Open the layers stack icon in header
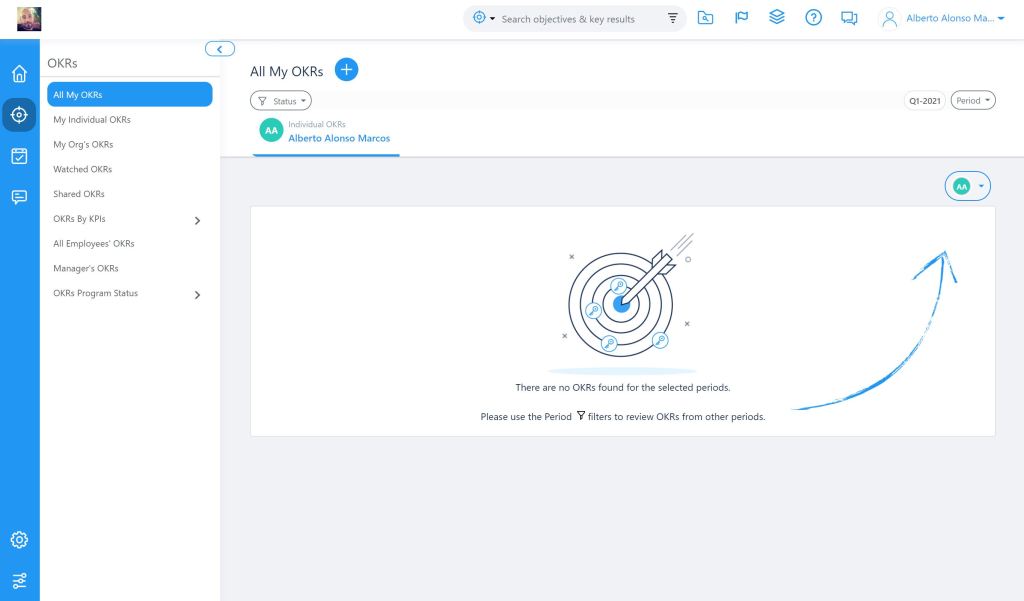 (x=777, y=18)
